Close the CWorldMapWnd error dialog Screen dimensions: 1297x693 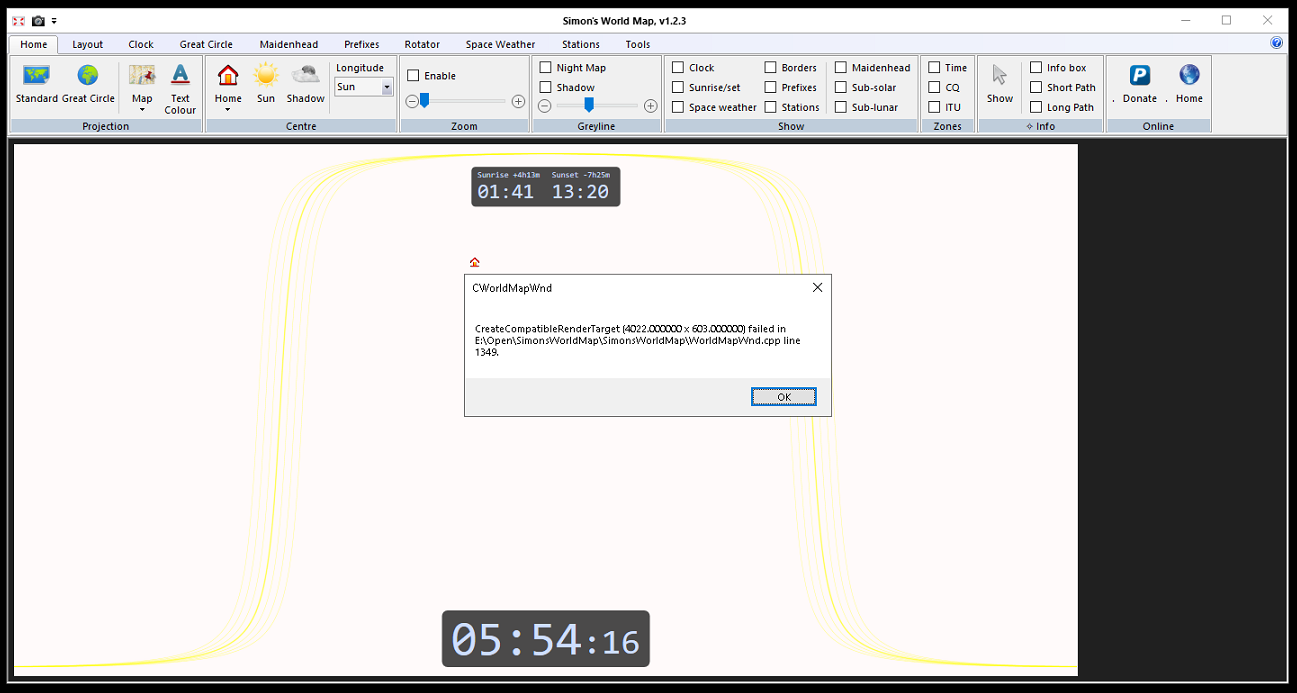click(817, 288)
